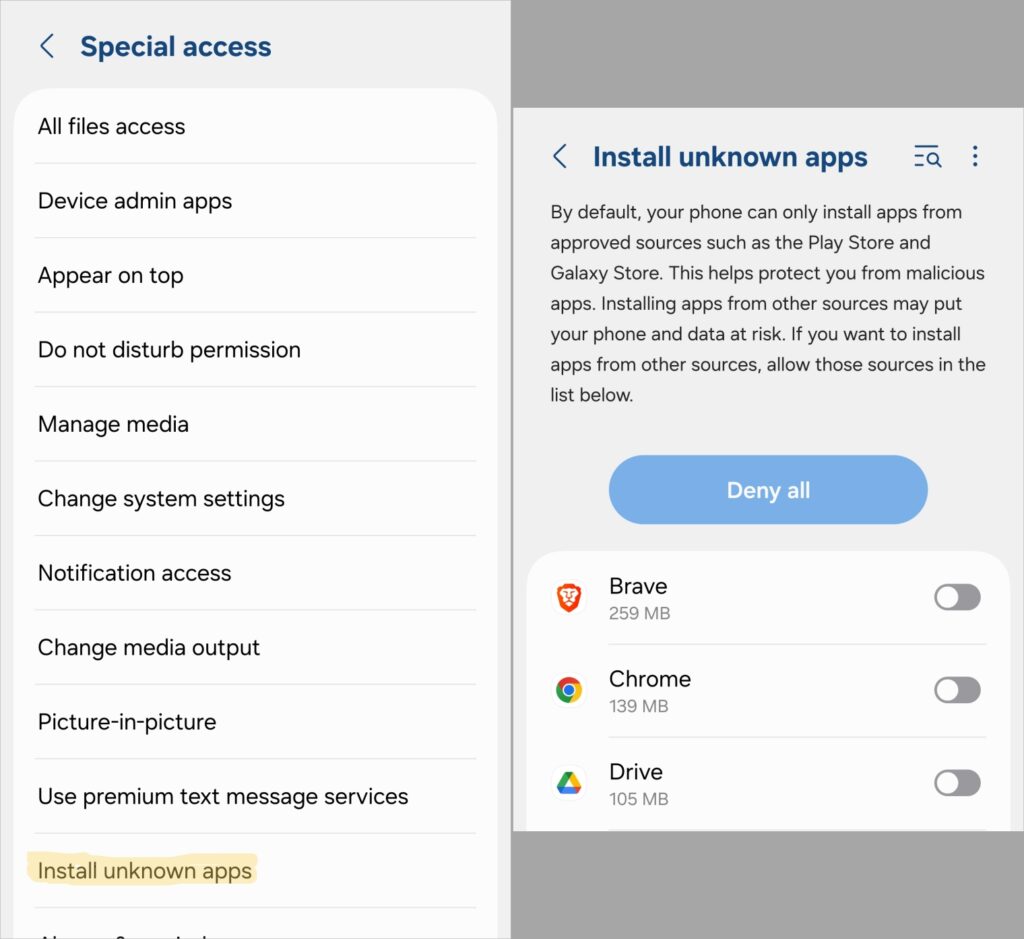The height and width of the screenshot is (939, 1024).
Task: Click the Google Drive app icon
Action: tap(569, 783)
